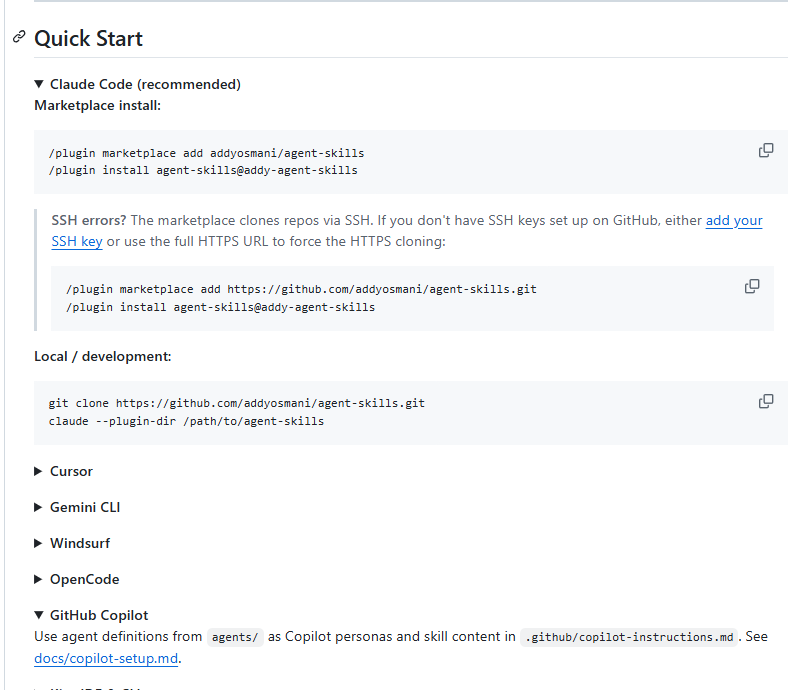Viewport: 811px width, 690px height.
Task: Expand the Gemini CLI section
Action: click(x=77, y=507)
